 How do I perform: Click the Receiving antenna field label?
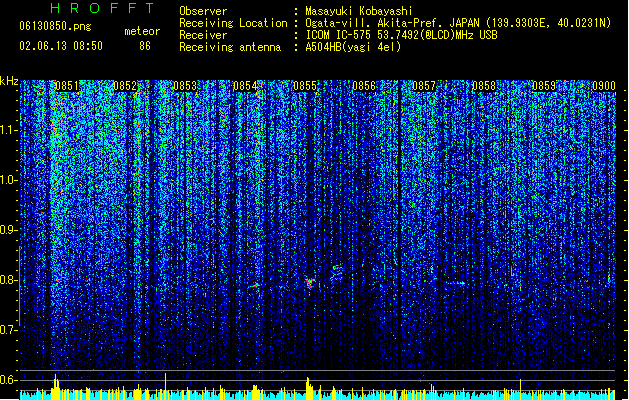click(230, 47)
